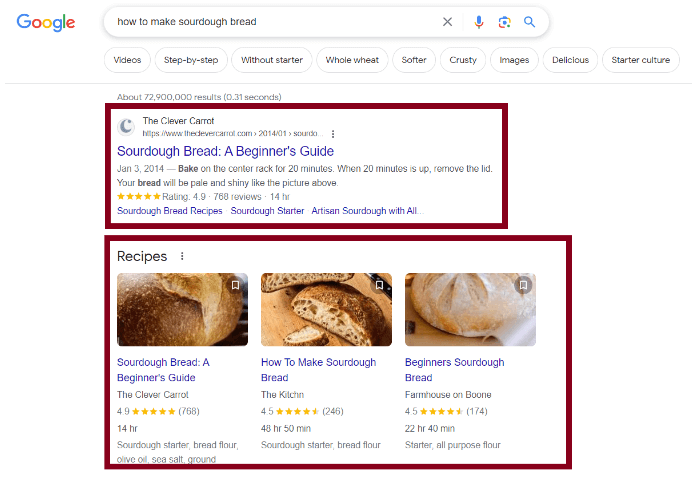Click the search box with sourdough query
Screen dimensions: 692x485
click(270, 22)
